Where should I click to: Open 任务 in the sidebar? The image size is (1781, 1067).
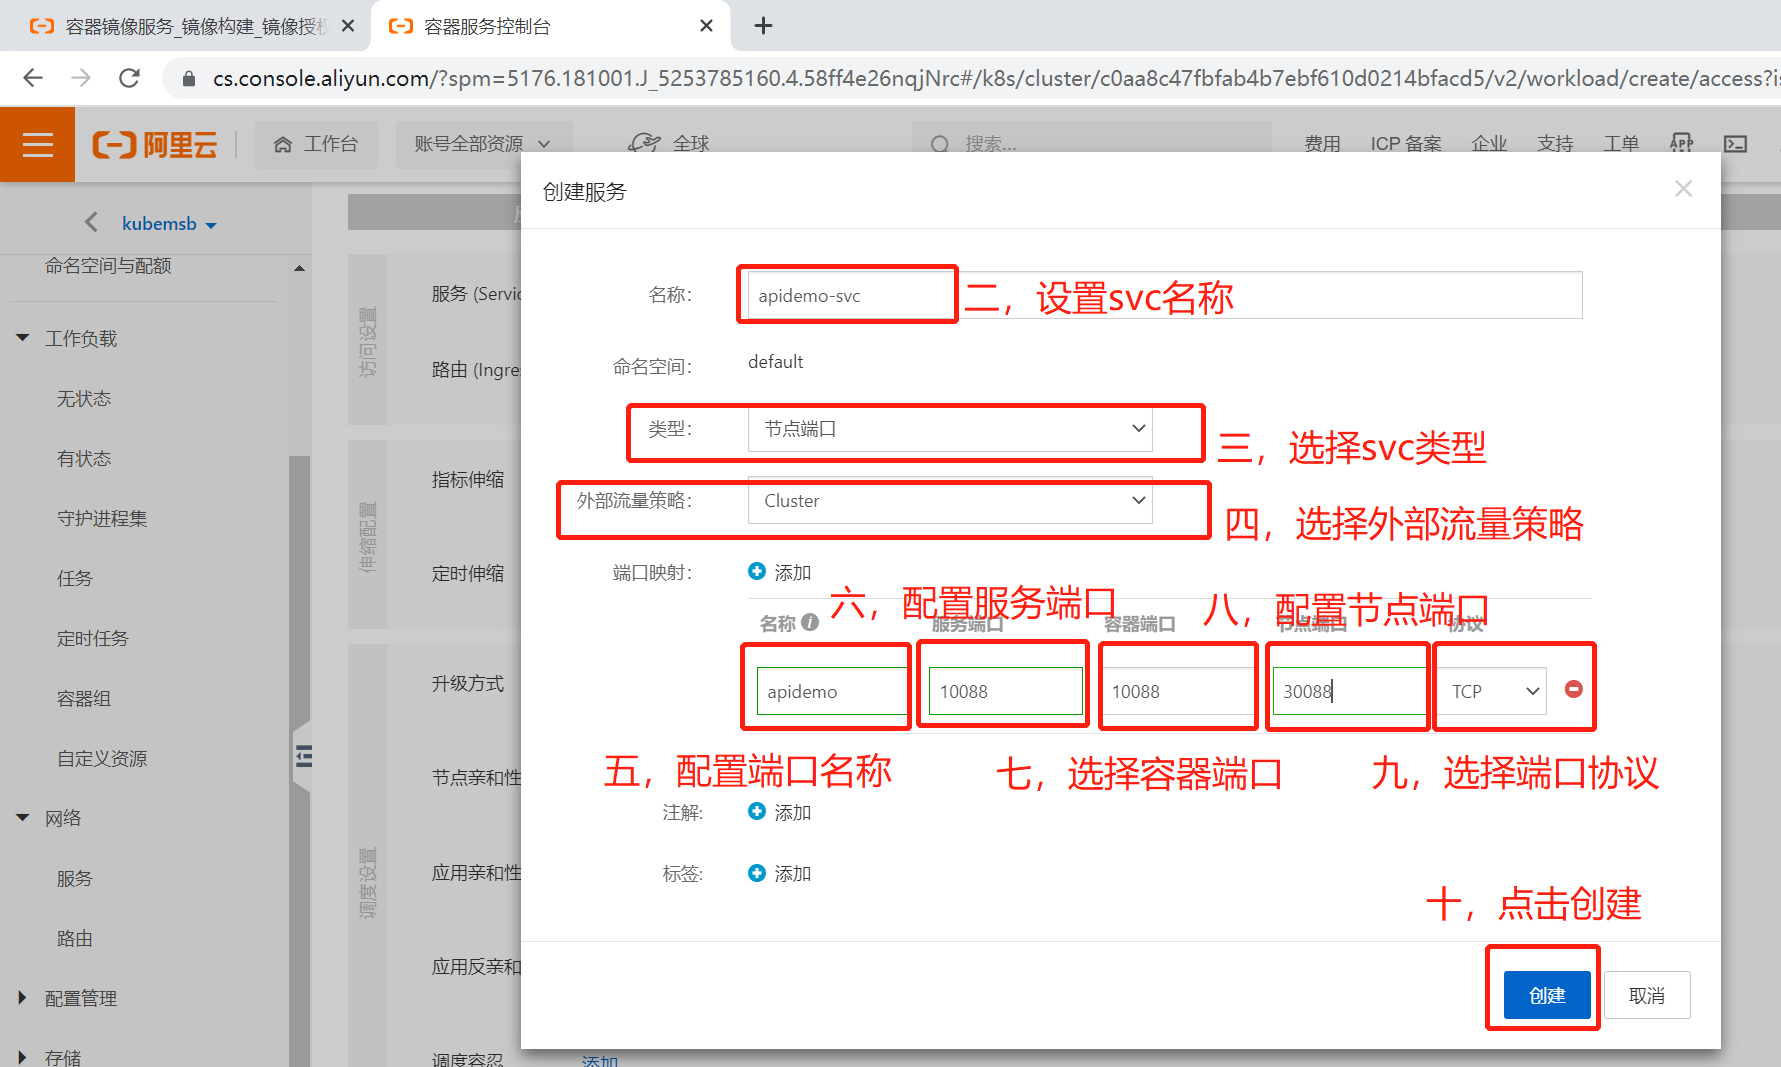[75, 579]
